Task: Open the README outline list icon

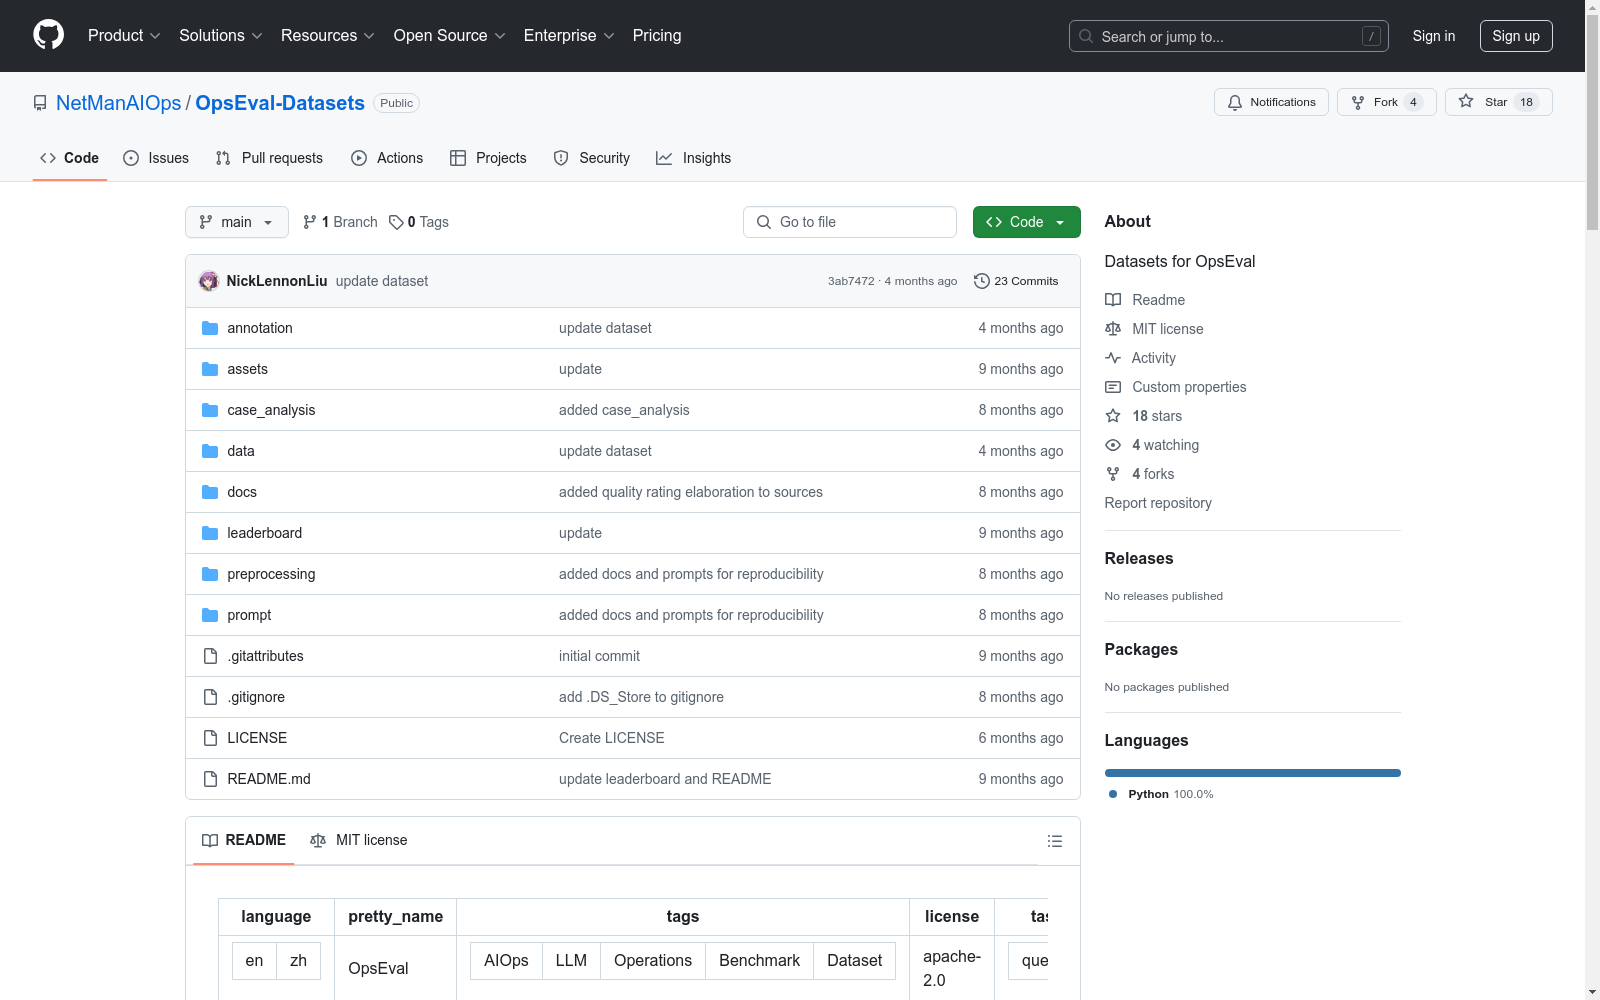Action: coord(1055,841)
